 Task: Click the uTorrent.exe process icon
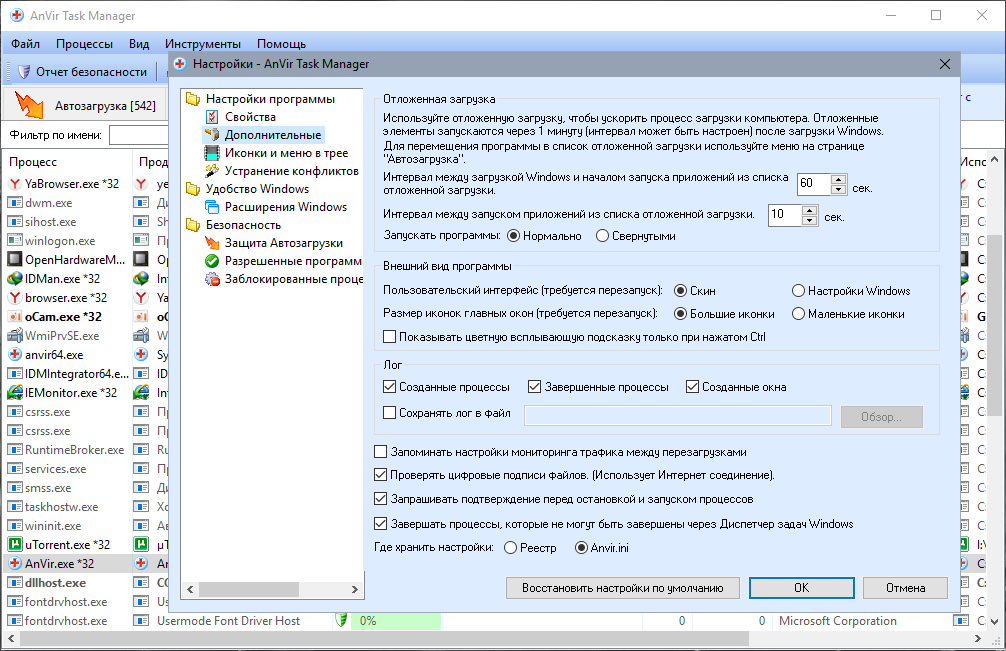[14, 545]
